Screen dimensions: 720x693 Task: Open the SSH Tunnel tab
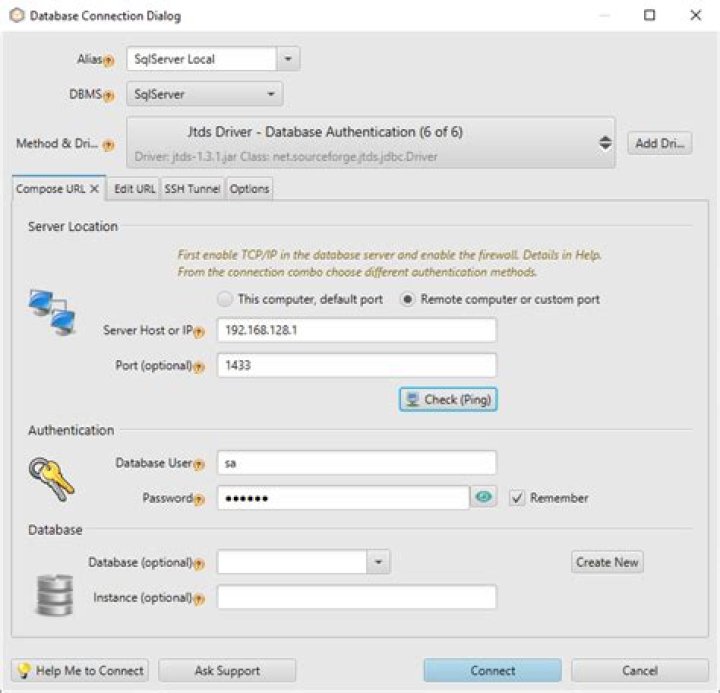(x=192, y=189)
